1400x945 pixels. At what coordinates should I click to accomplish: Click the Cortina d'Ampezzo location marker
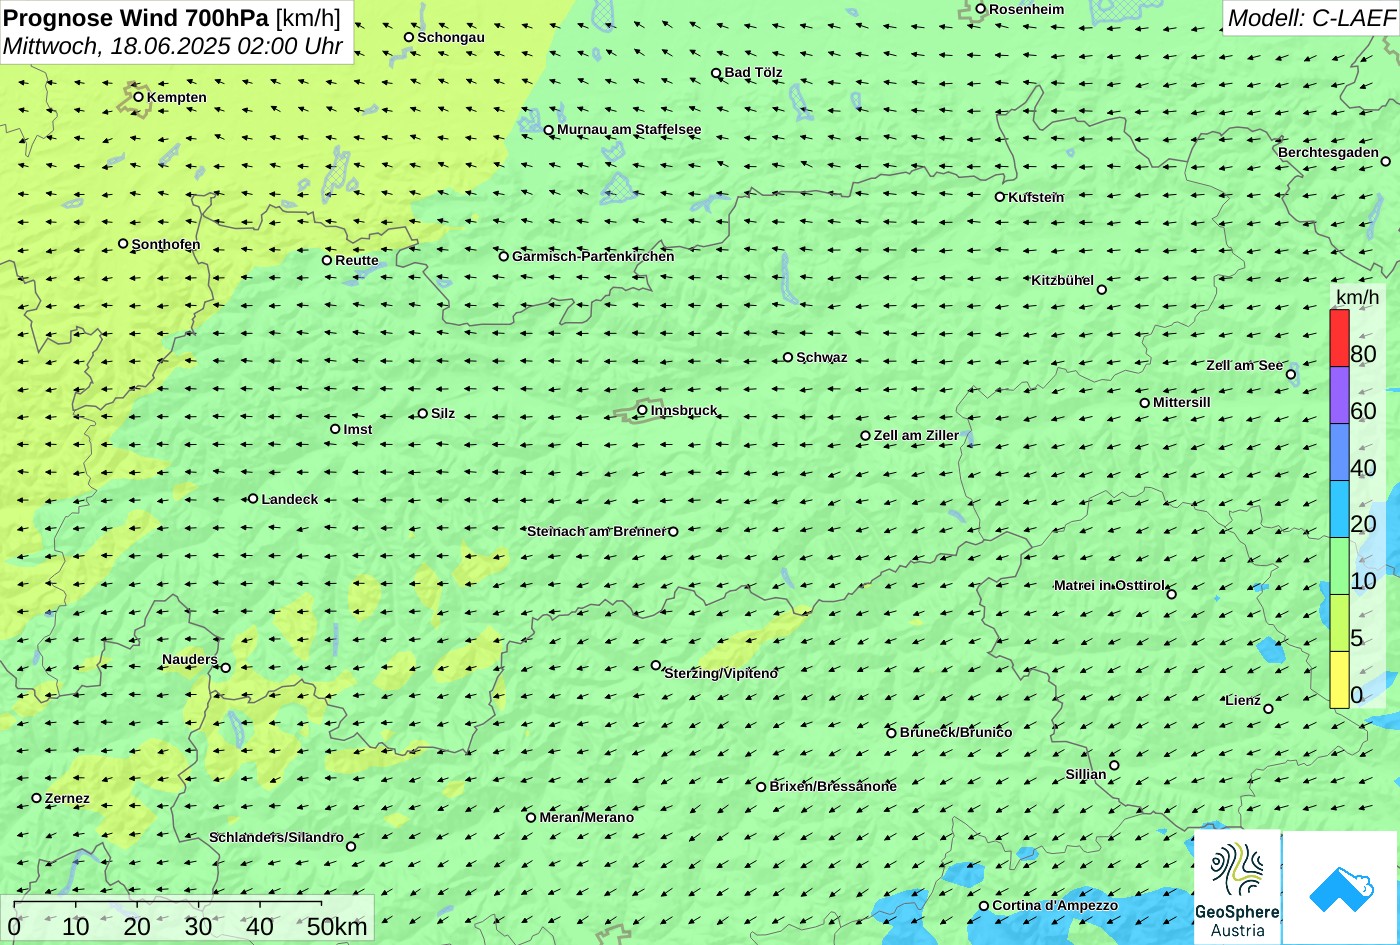[984, 906]
